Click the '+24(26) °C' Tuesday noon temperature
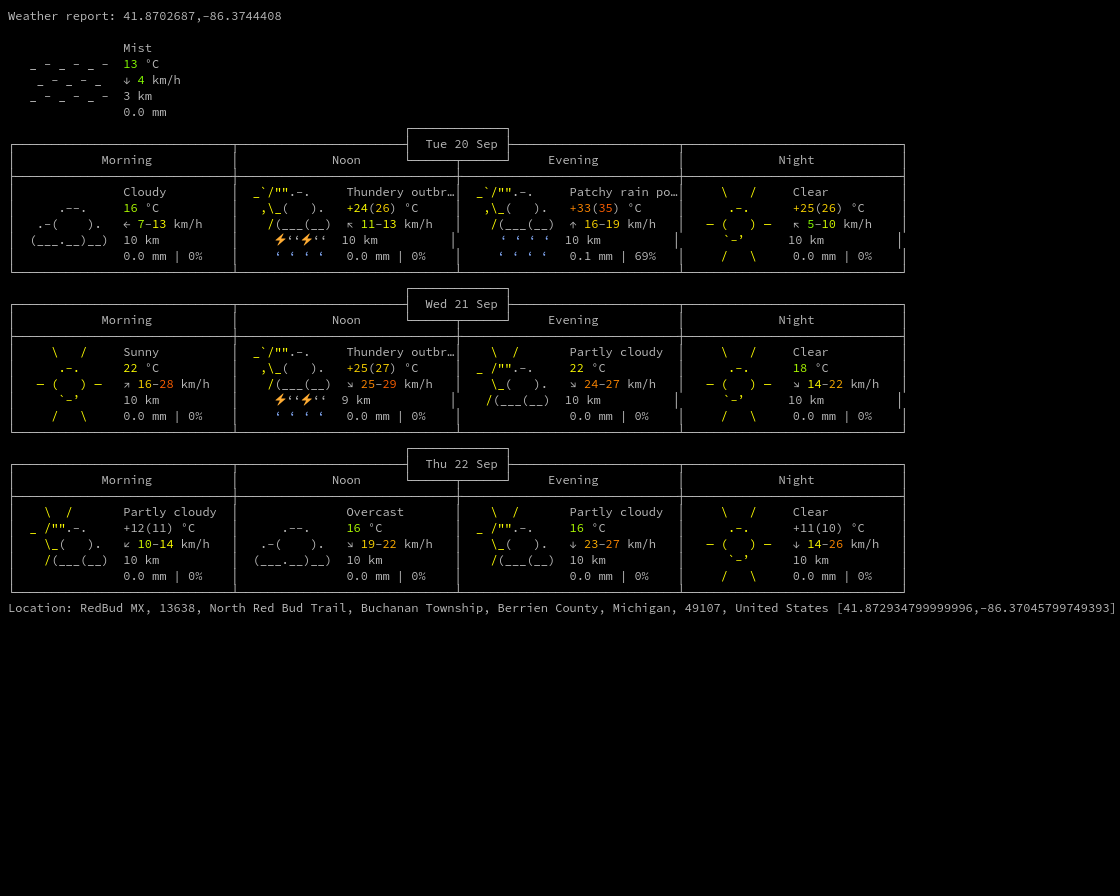1120x896 pixels. [382, 209]
